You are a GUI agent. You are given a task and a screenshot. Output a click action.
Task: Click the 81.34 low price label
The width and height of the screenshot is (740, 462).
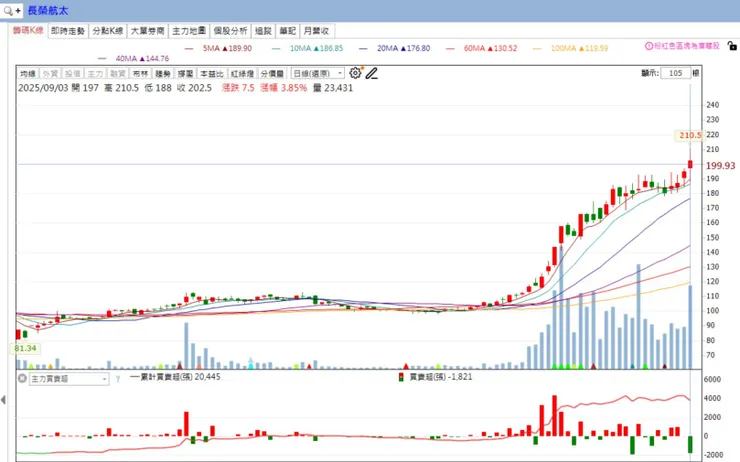(25, 348)
